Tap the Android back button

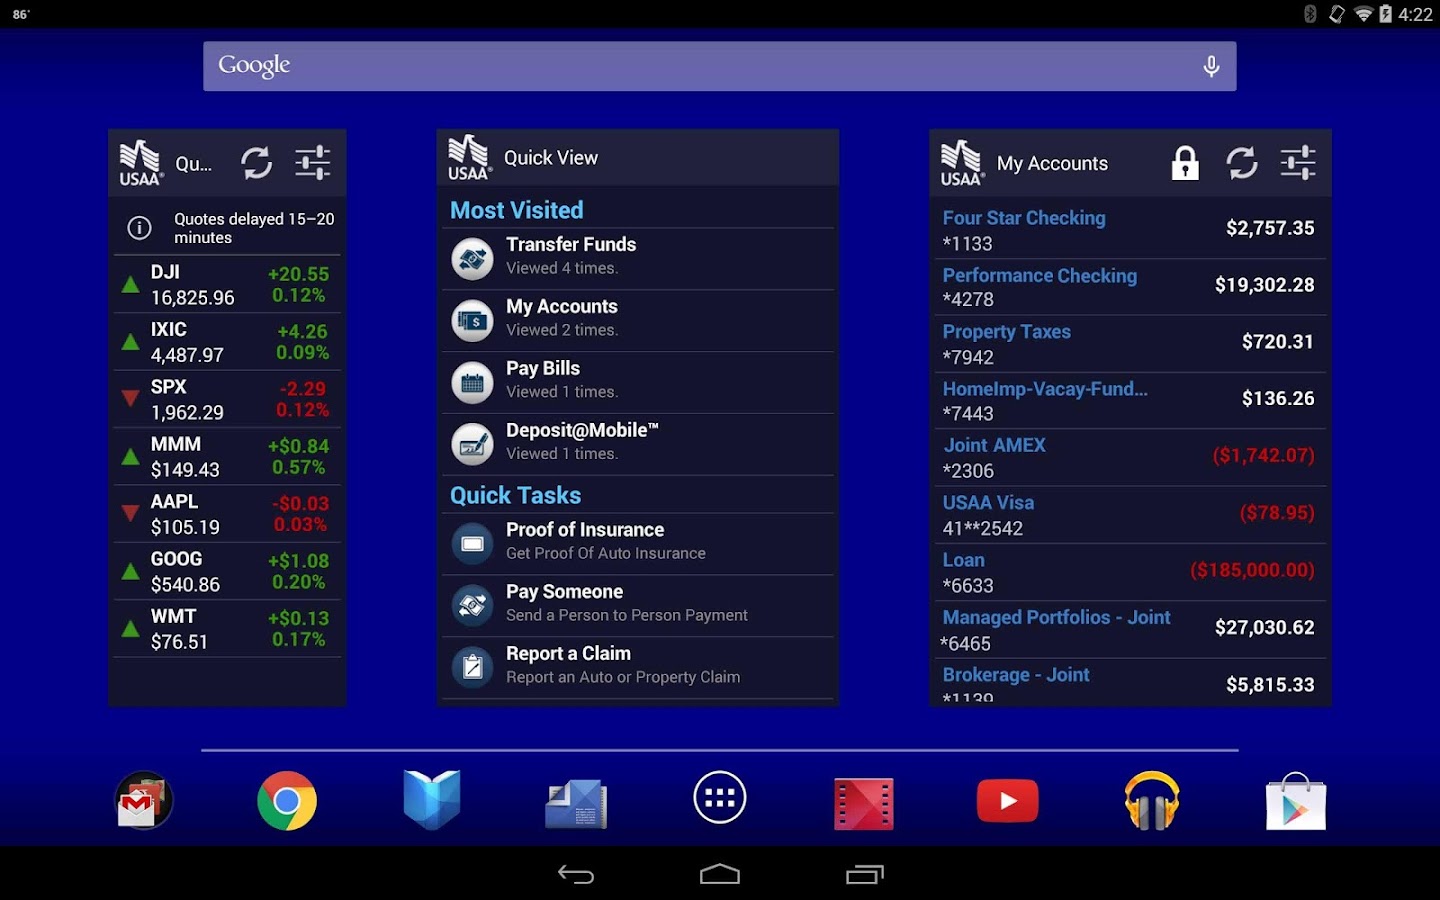576,875
